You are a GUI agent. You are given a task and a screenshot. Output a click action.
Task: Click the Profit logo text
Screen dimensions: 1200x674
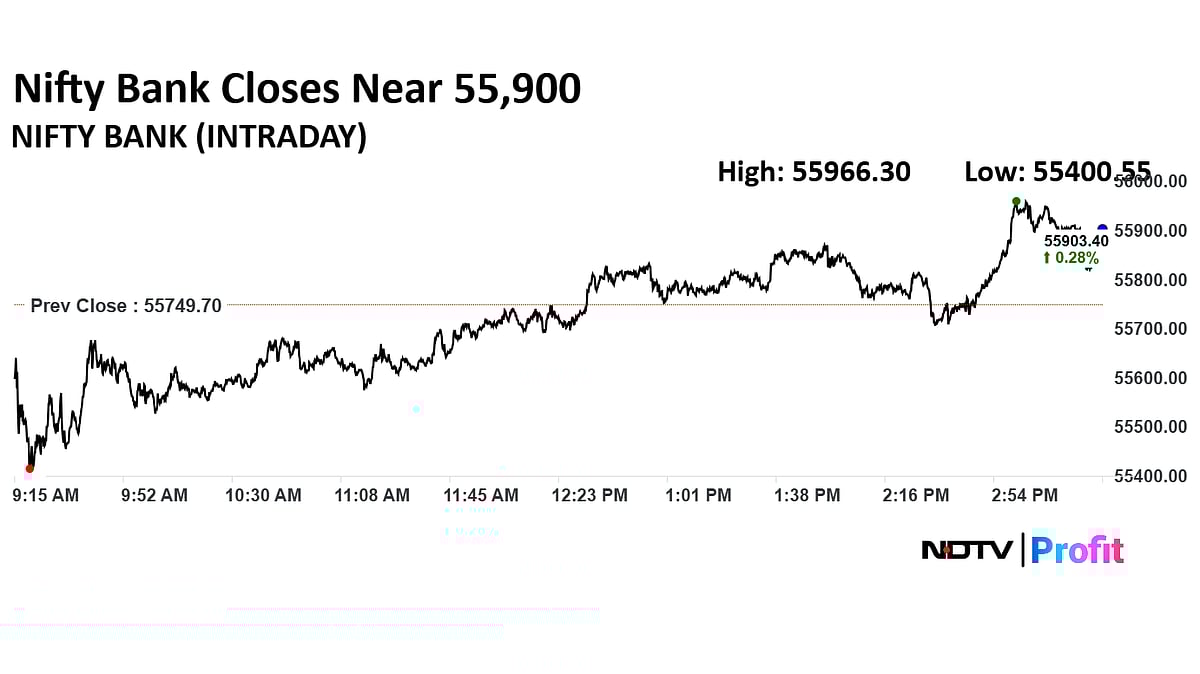click(1077, 550)
